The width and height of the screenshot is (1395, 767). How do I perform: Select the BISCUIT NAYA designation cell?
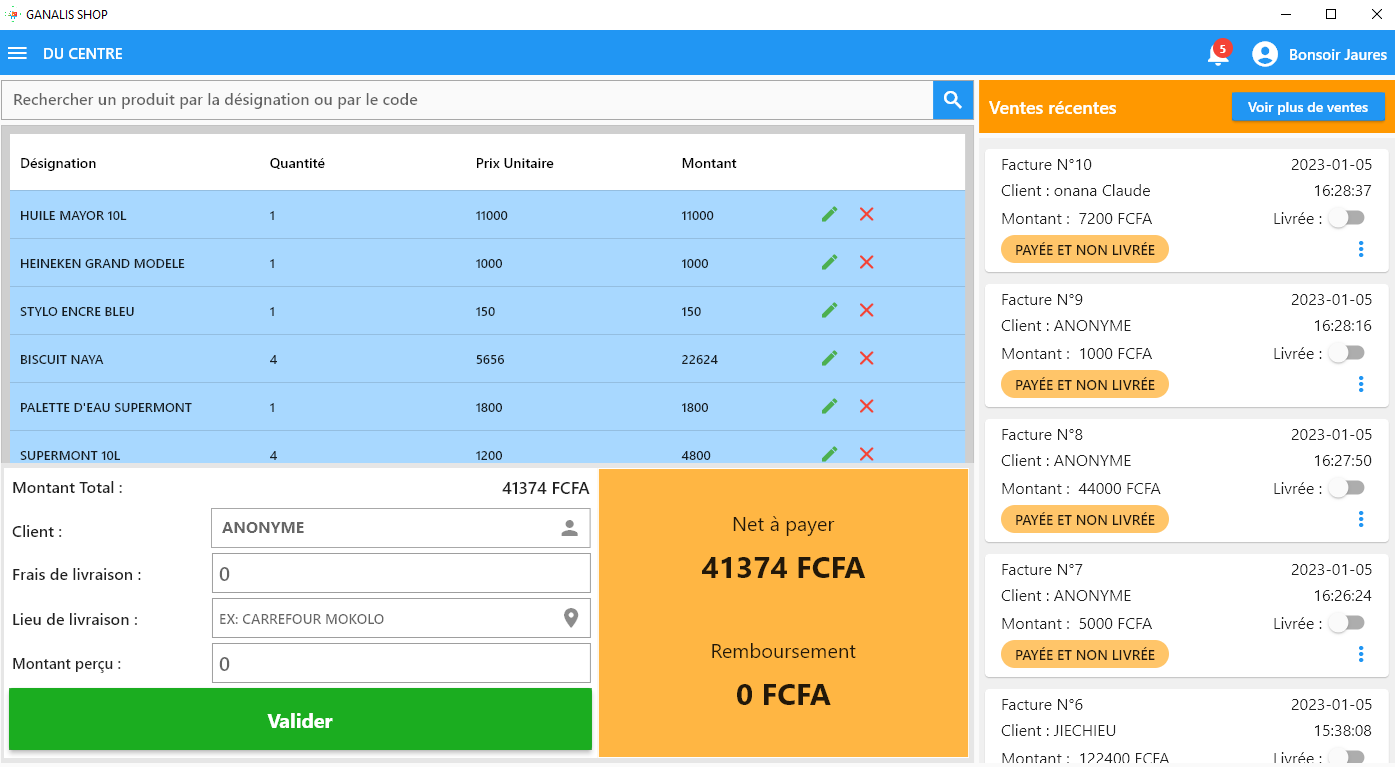(x=61, y=359)
